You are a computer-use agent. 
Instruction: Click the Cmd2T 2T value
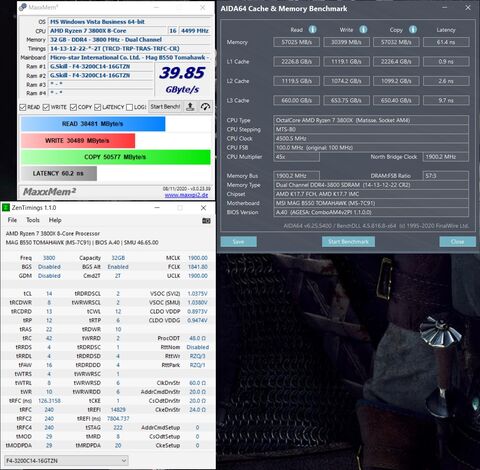[x=118, y=276]
